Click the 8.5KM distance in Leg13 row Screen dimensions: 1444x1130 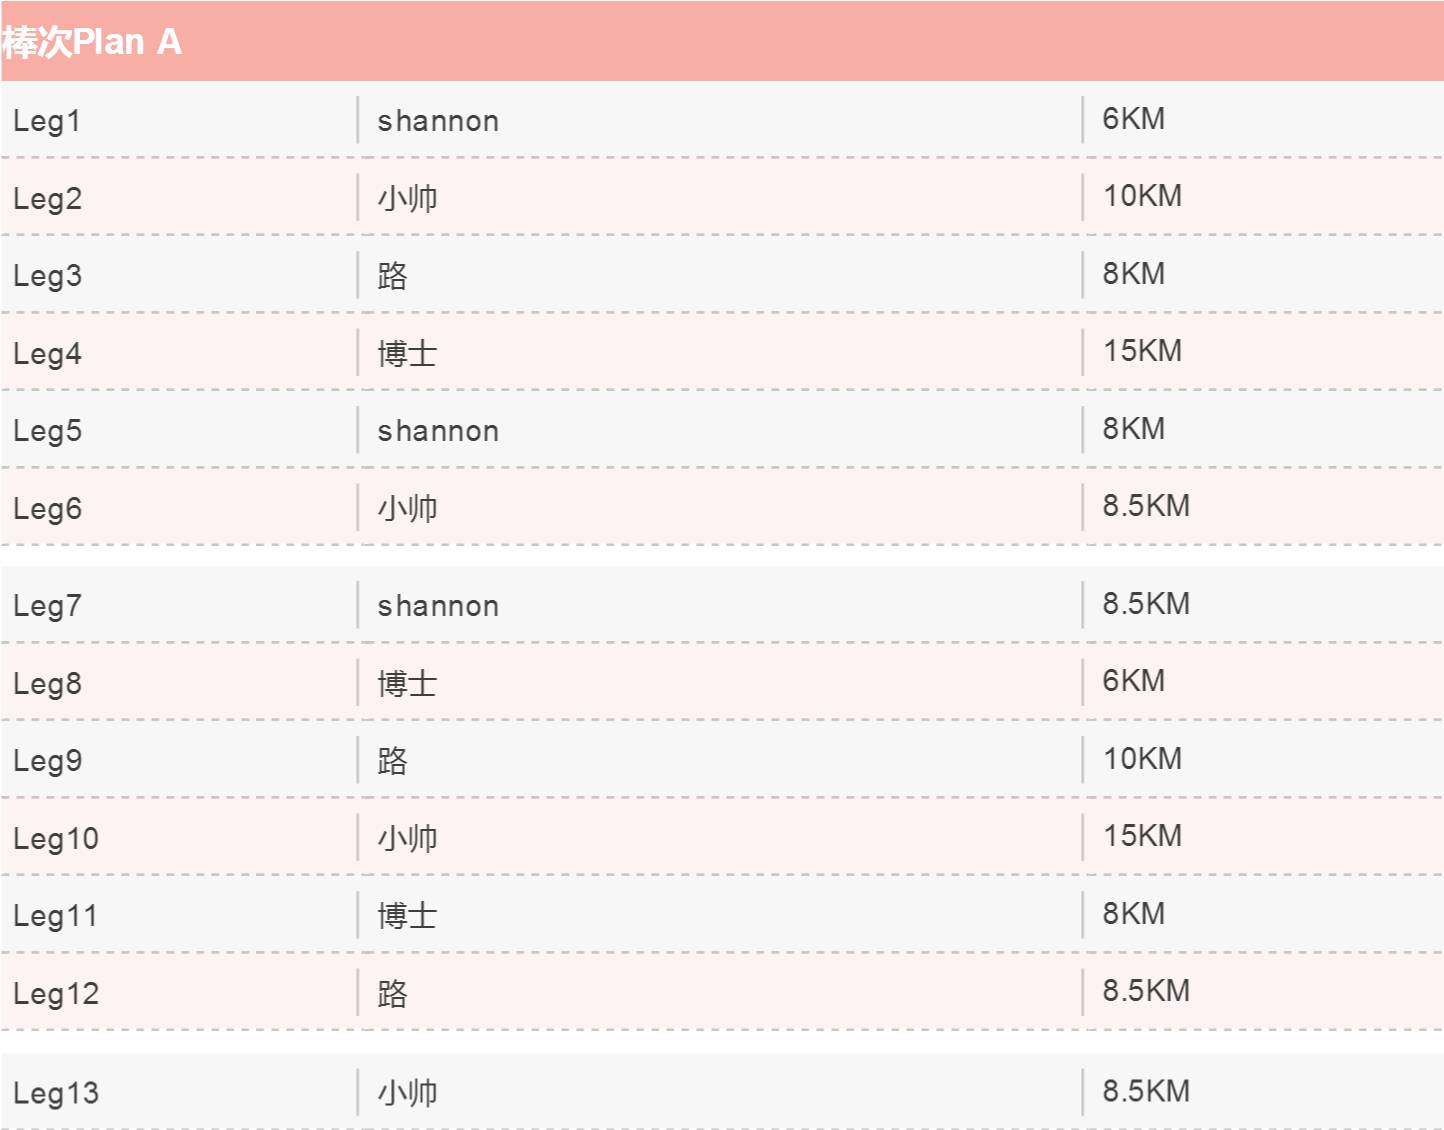[1146, 1091]
